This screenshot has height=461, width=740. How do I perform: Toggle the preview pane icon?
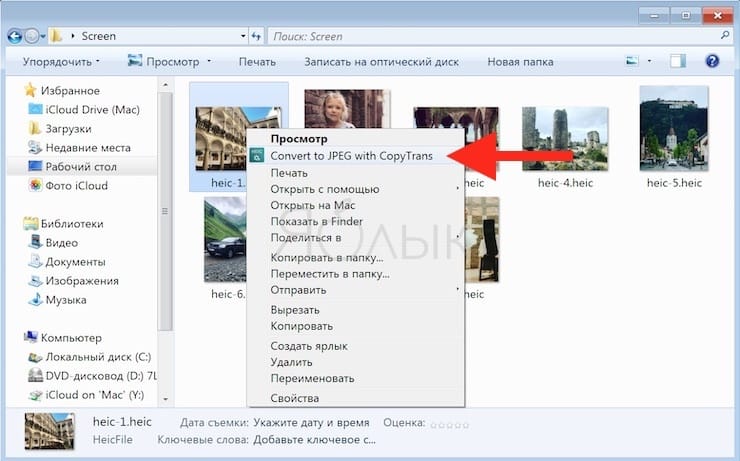[x=678, y=61]
